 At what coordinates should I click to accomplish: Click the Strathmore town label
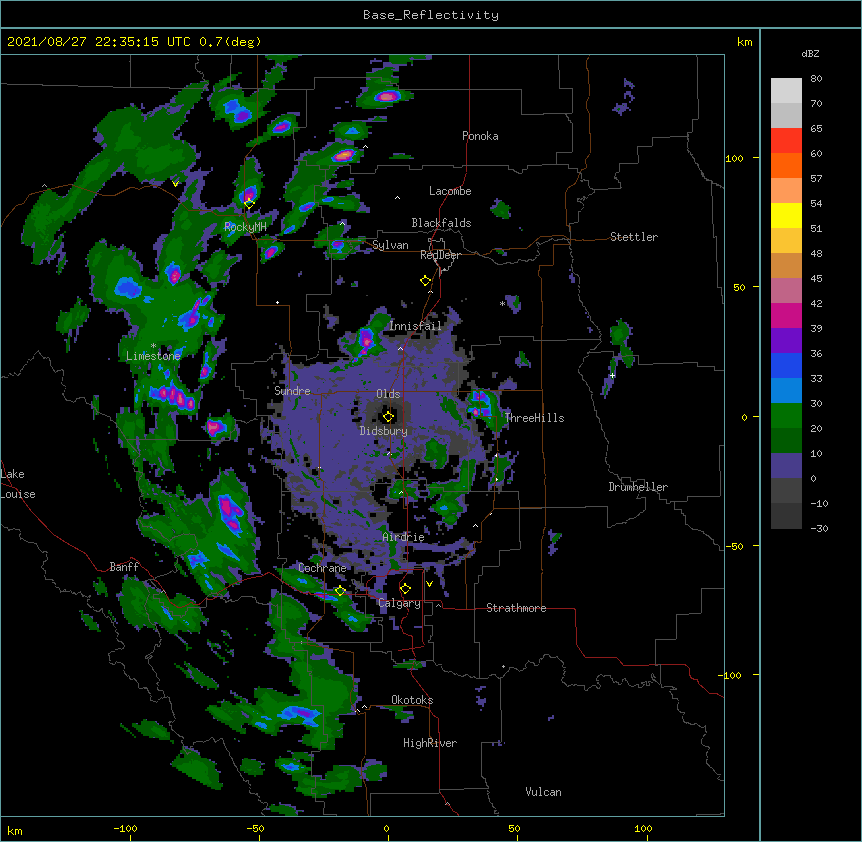[516, 608]
